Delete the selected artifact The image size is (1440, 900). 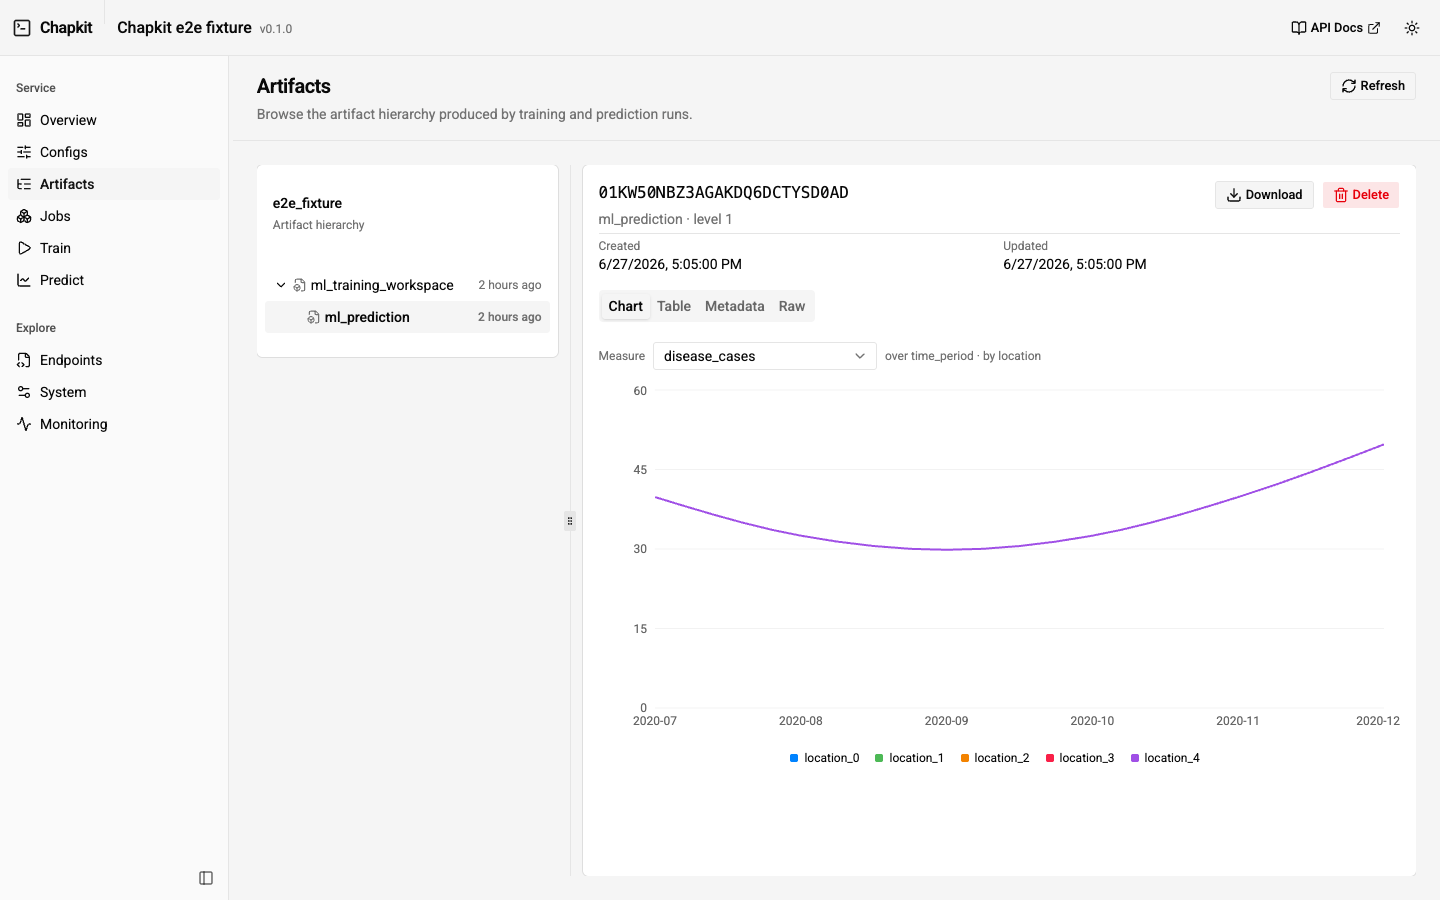1361,195
